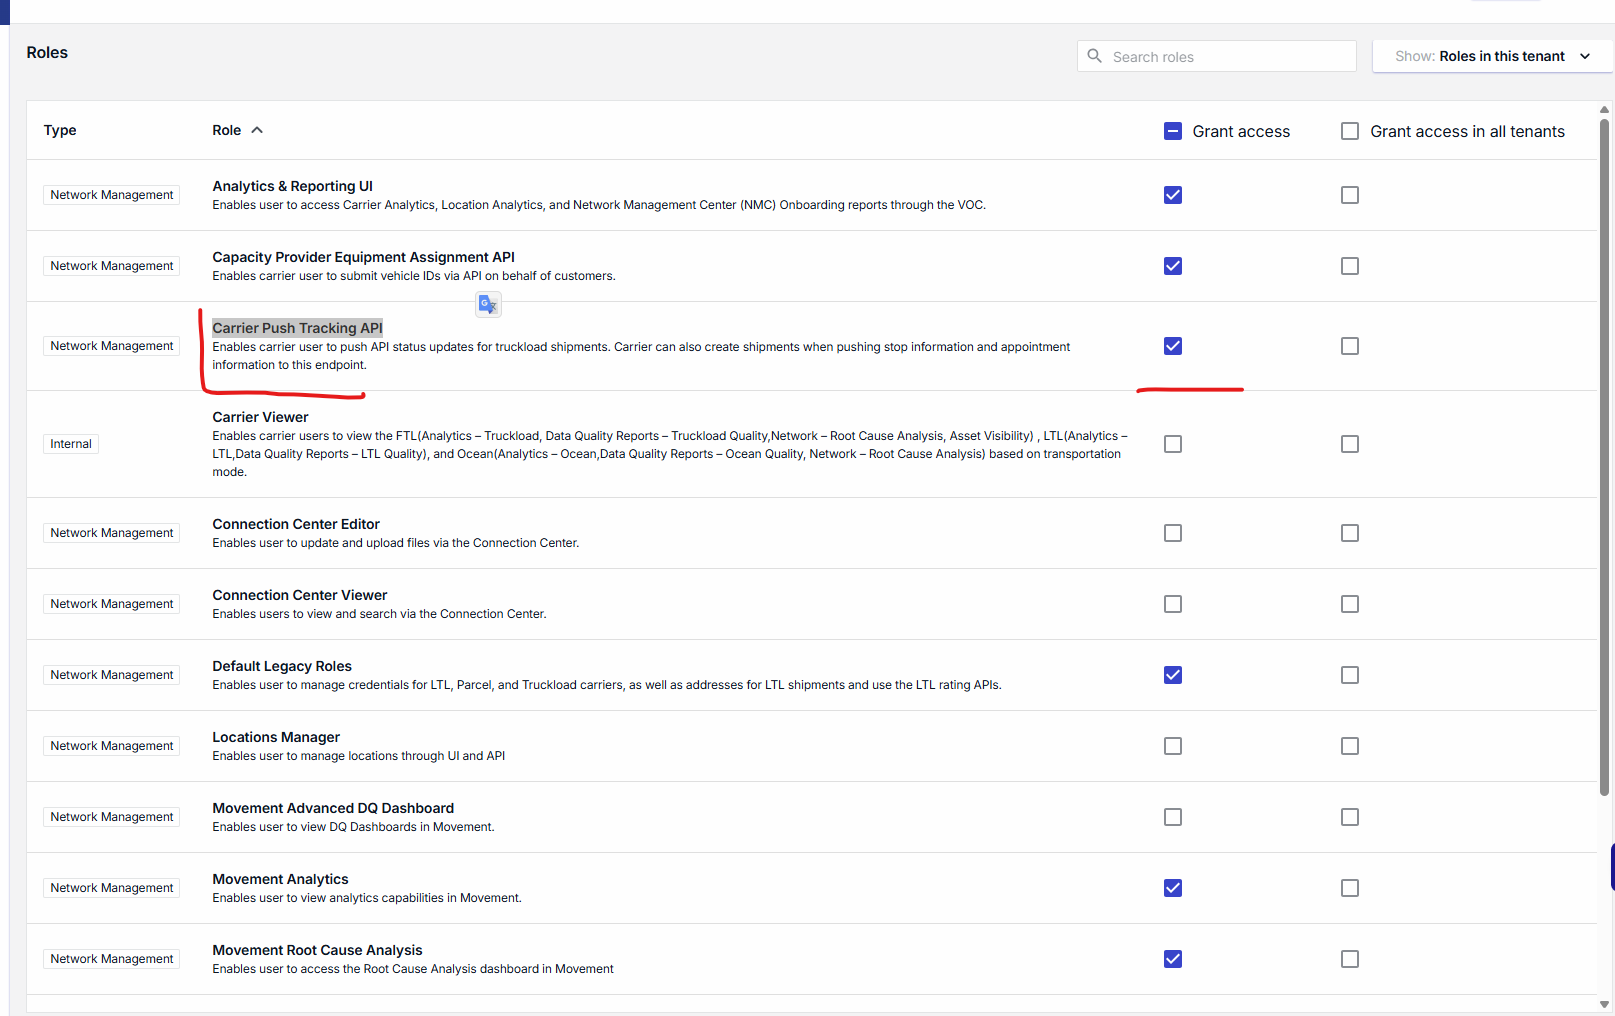Check Grant access for Carrier Viewer
Viewport: 1615px width, 1016px height.
(1173, 444)
